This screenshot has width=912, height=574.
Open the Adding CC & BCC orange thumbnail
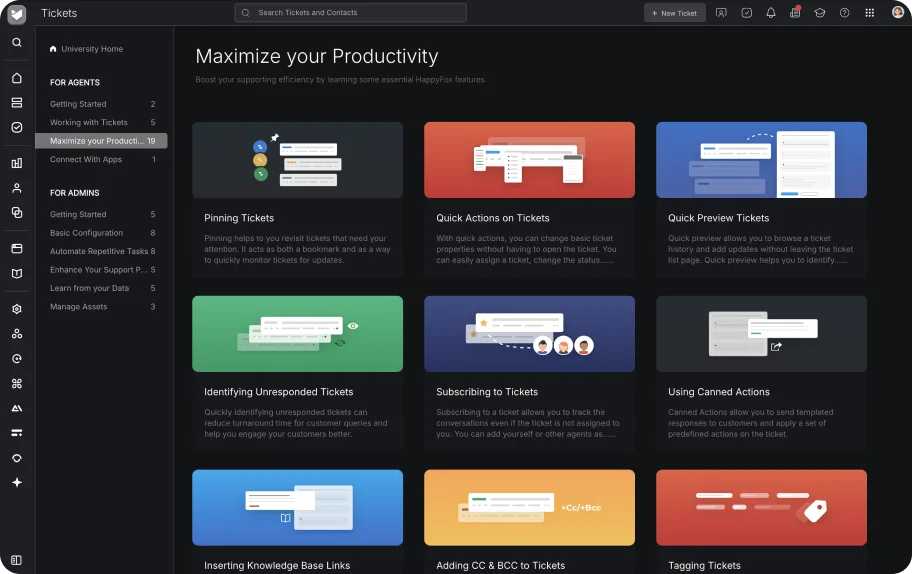529,508
